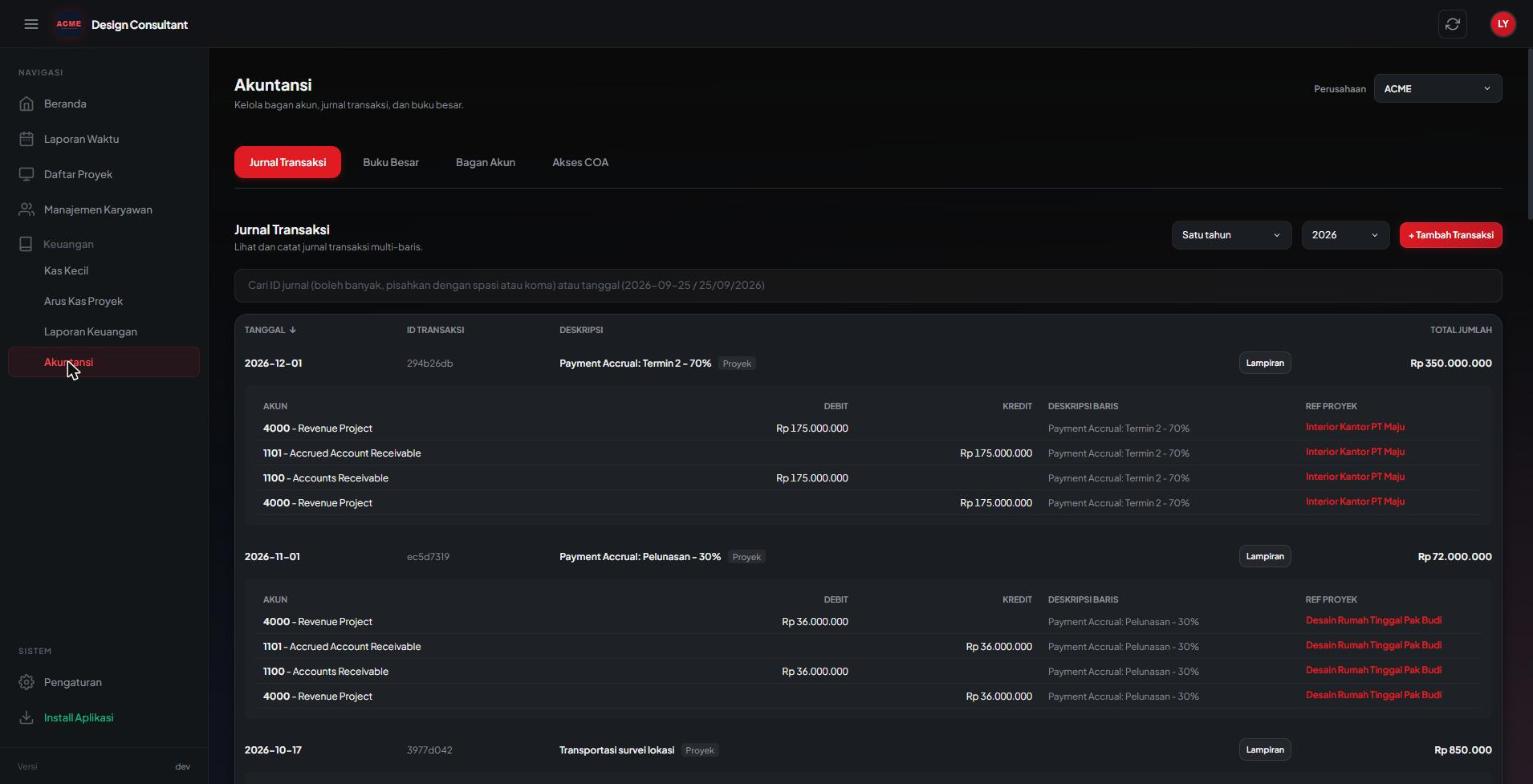Open Lampiran for Pelunasan - 30% transaction
The image size is (1533, 784).
tap(1264, 556)
